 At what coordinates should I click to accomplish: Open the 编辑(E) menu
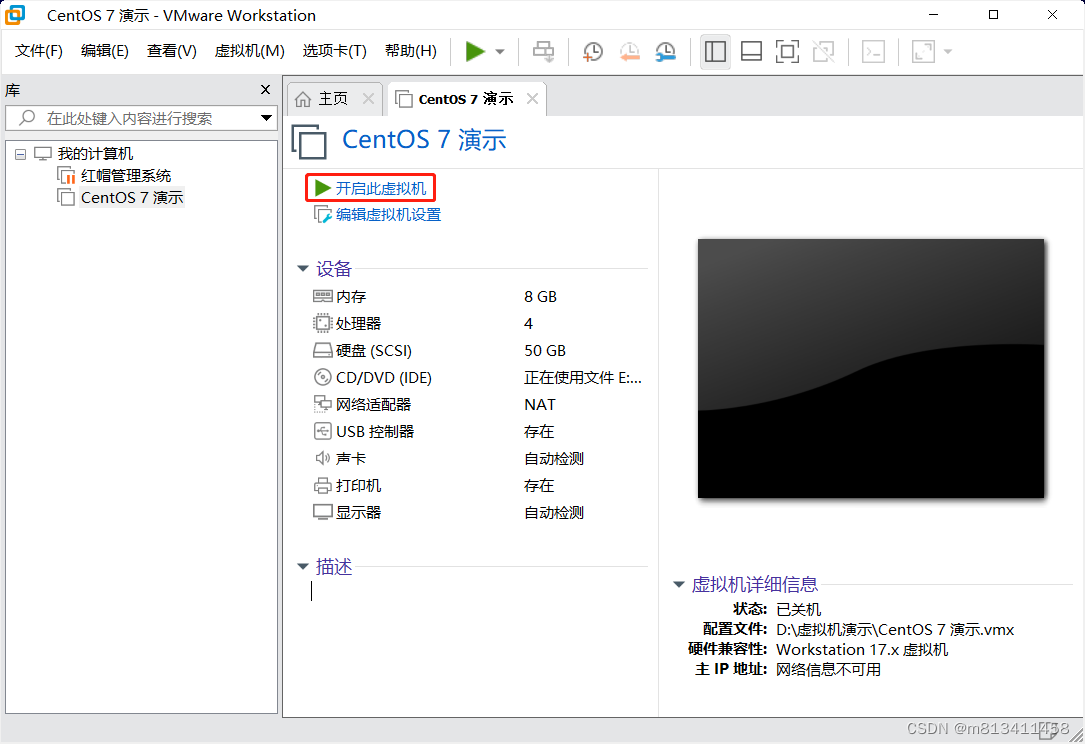click(104, 51)
